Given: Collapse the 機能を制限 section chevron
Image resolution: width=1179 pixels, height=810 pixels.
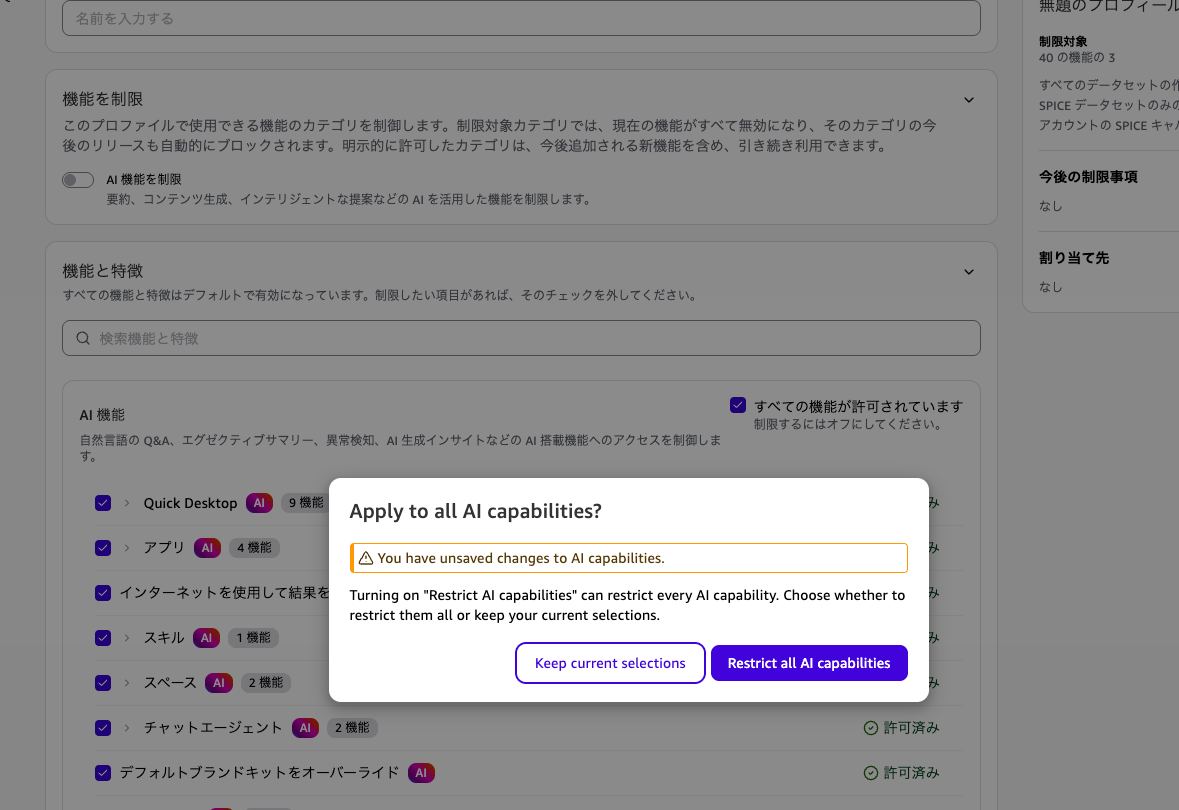Looking at the screenshot, I should (969, 100).
